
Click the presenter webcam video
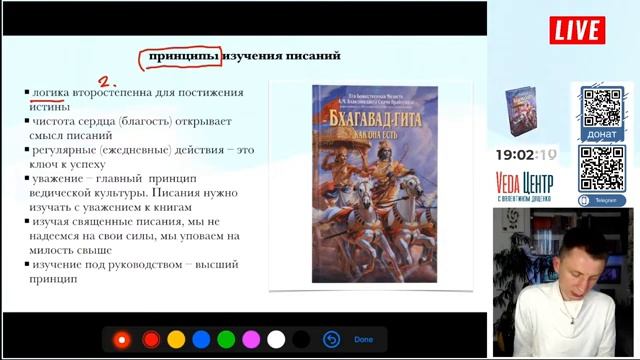click(563, 282)
